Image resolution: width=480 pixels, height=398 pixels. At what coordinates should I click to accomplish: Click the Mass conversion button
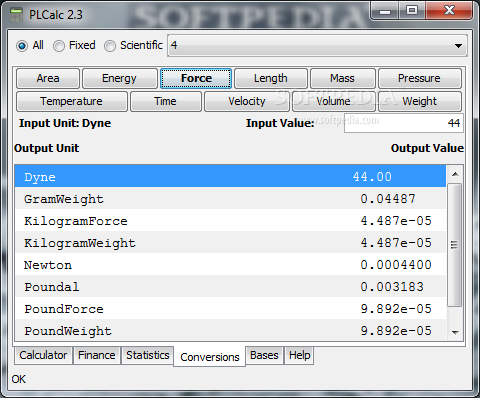coord(343,78)
